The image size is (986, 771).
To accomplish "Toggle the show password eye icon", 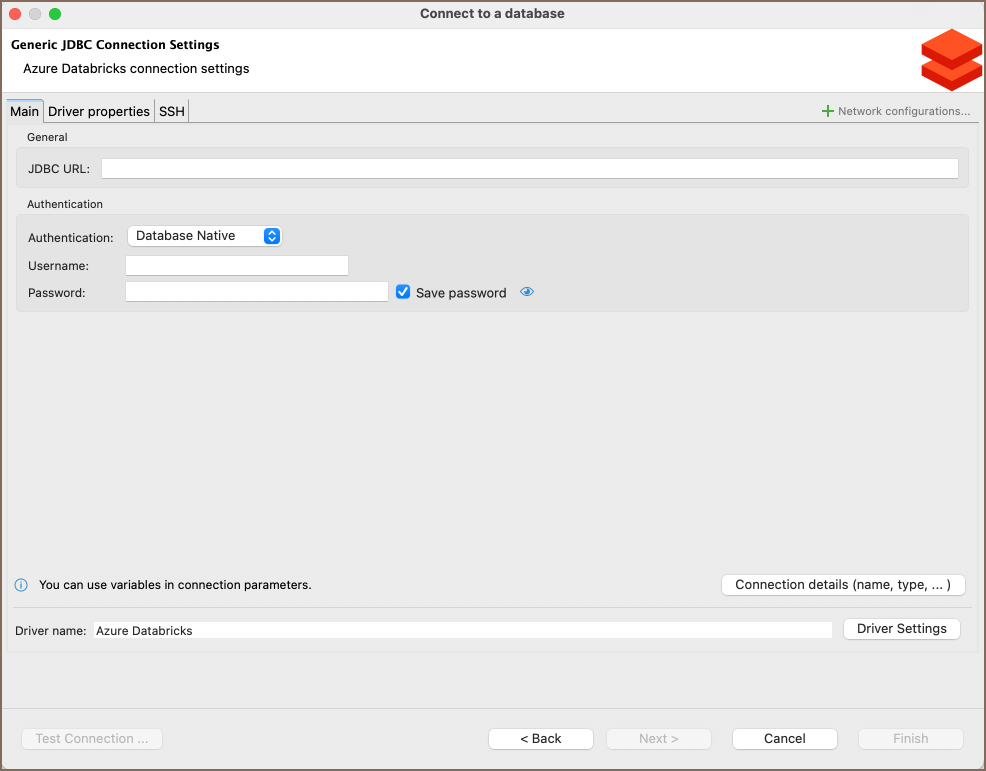I will click(527, 292).
